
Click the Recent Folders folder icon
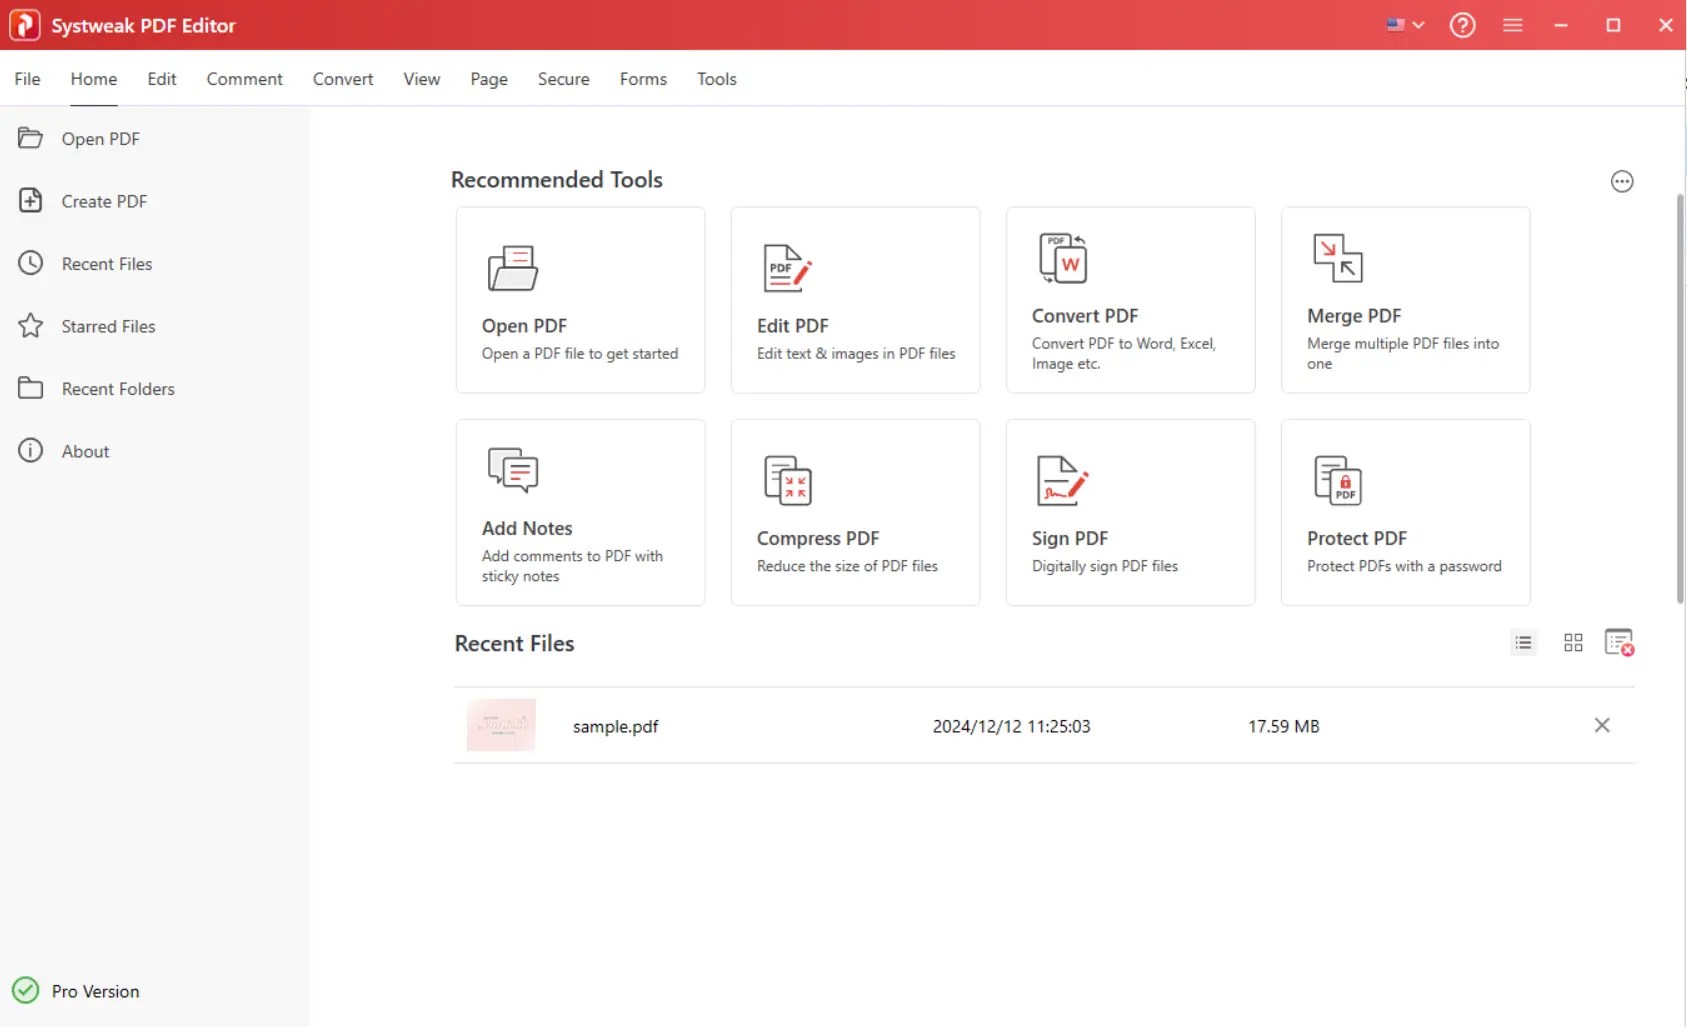click(x=31, y=388)
